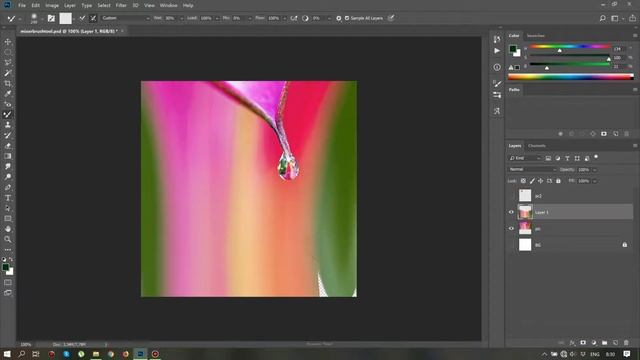Select the Eraser tool
The width and height of the screenshot is (640, 360).
click(x=8, y=146)
